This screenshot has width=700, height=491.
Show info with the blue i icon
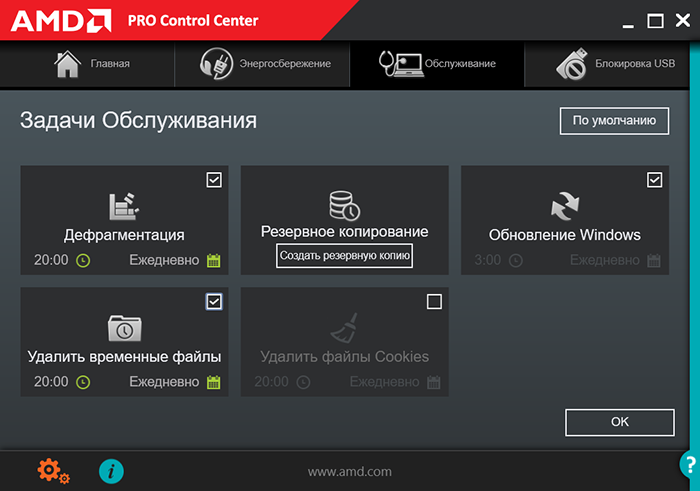point(111,471)
